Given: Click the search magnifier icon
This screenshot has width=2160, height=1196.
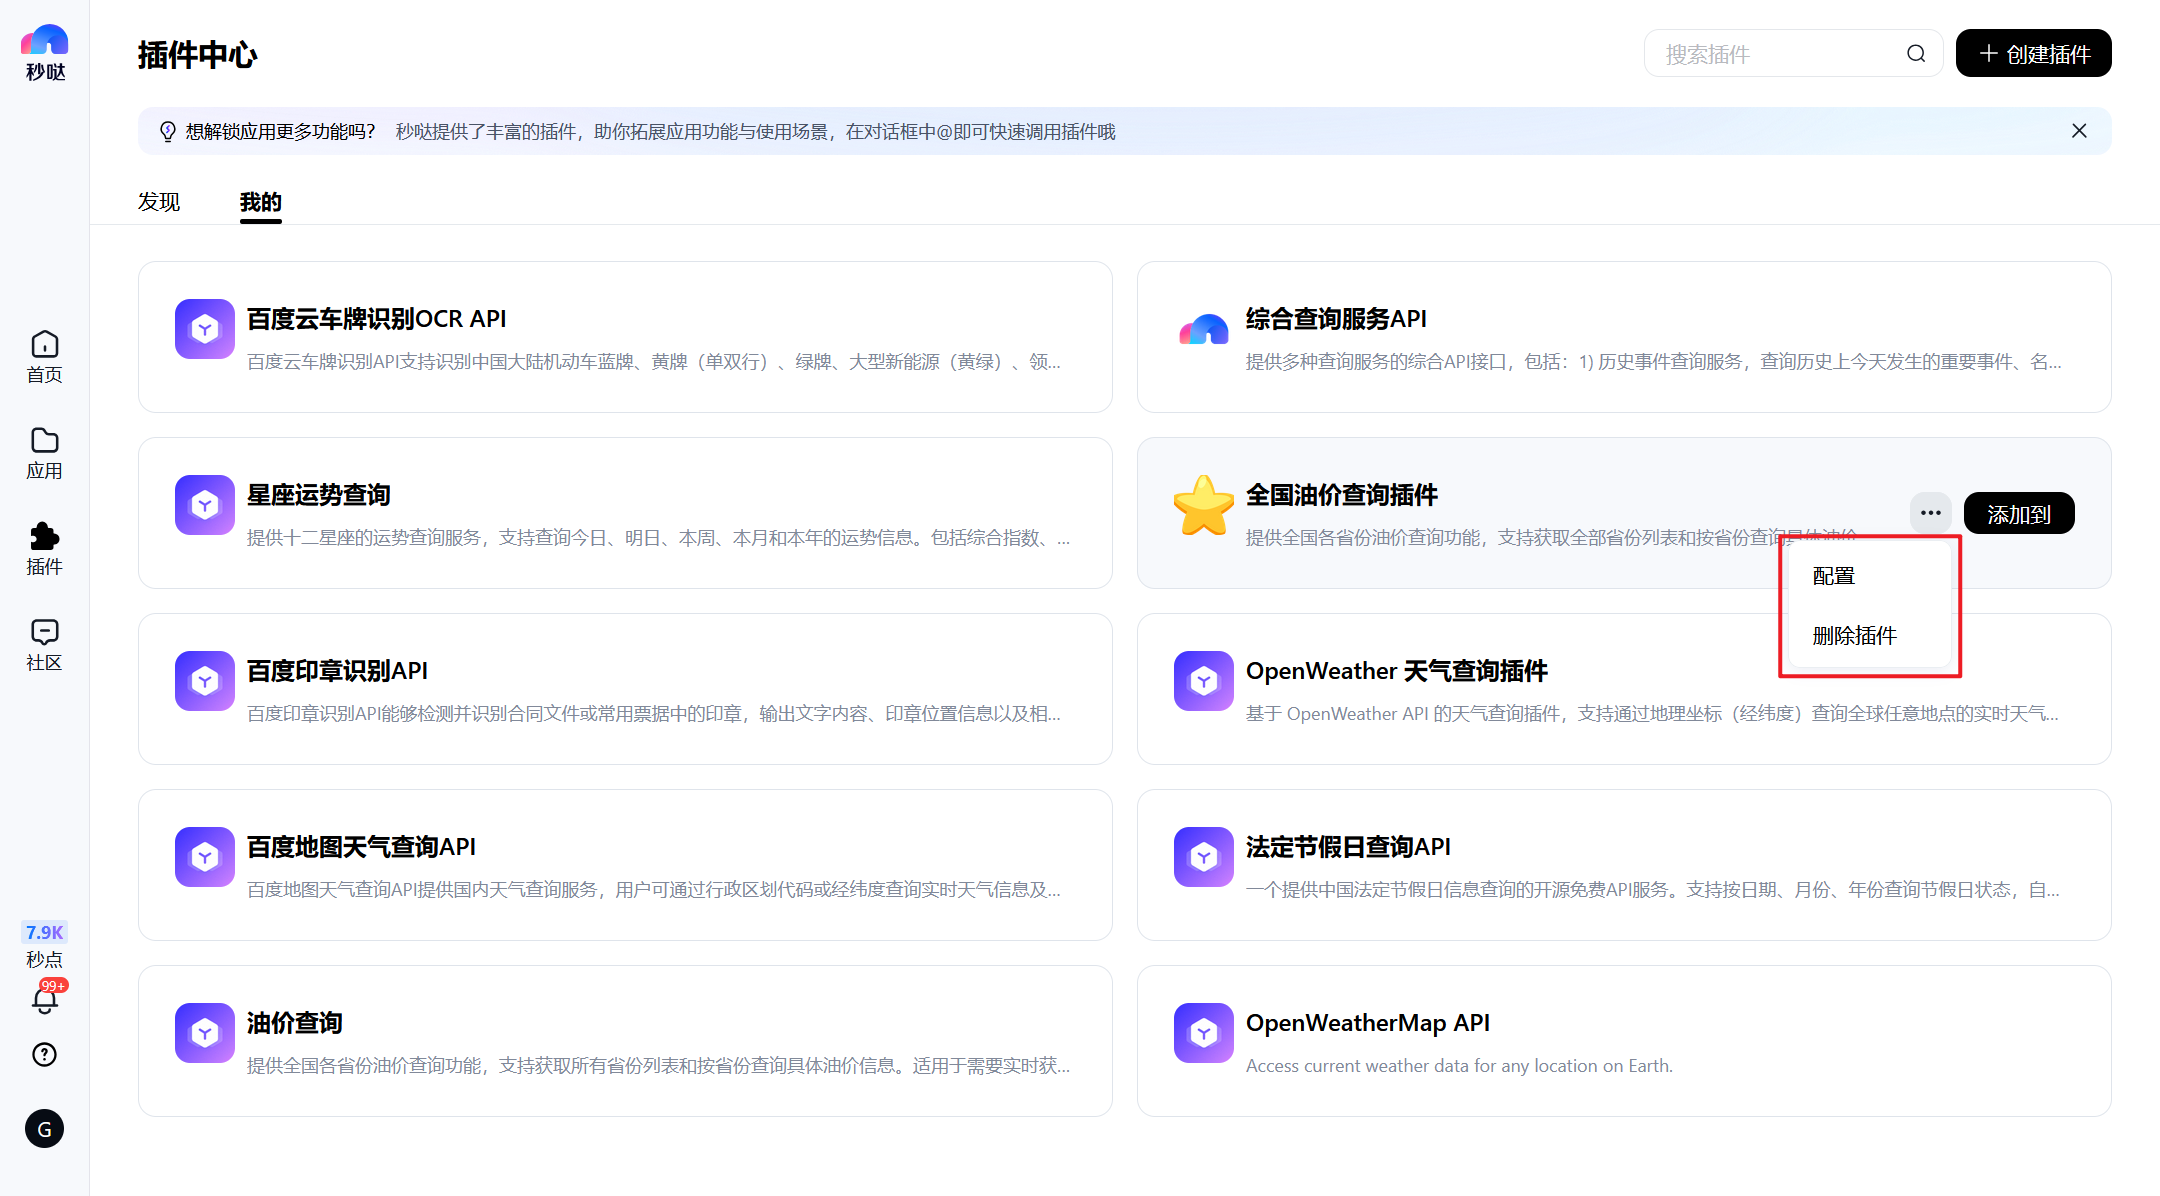Looking at the screenshot, I should (x=1915, y=54).
